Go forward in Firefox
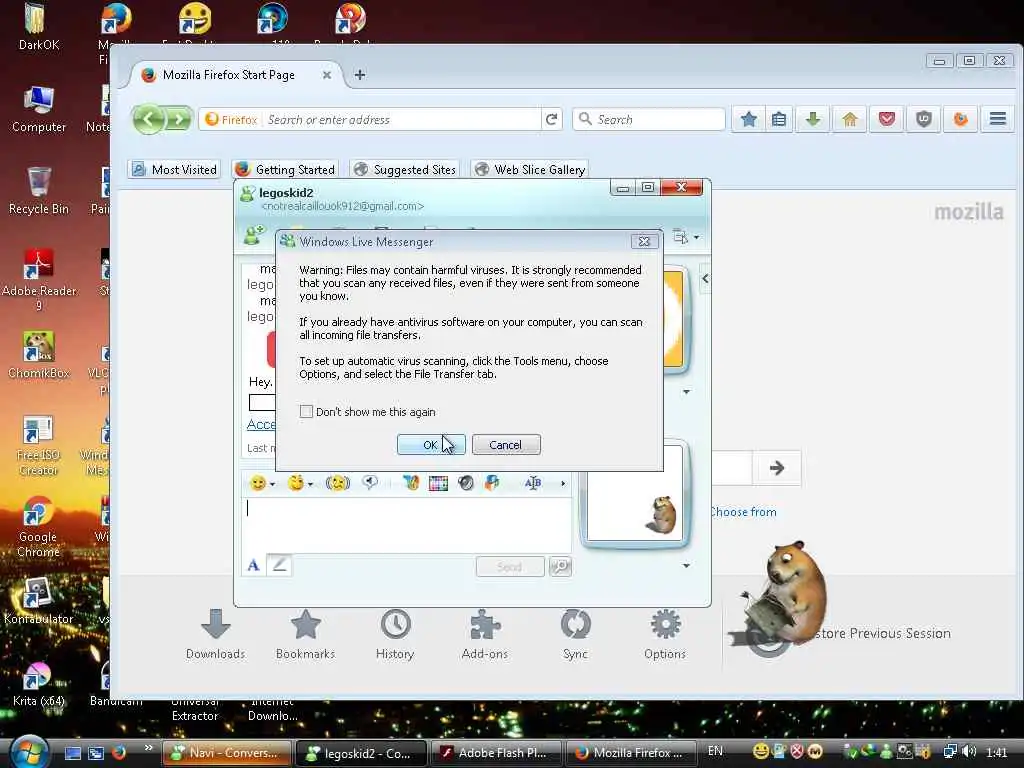The height and width of the screenshot is (768, 1024). (x=178, y=120)
